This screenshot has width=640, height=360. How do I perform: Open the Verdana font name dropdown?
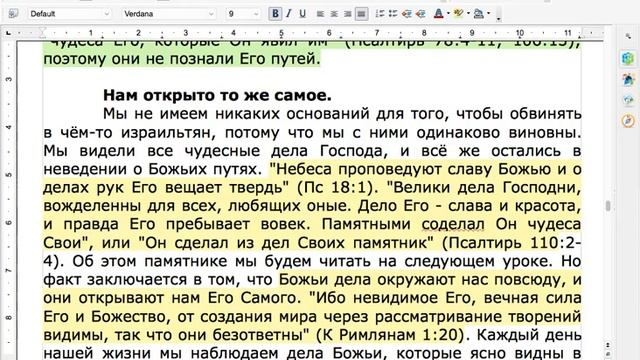pyautogui.click(x=211, y=14)
